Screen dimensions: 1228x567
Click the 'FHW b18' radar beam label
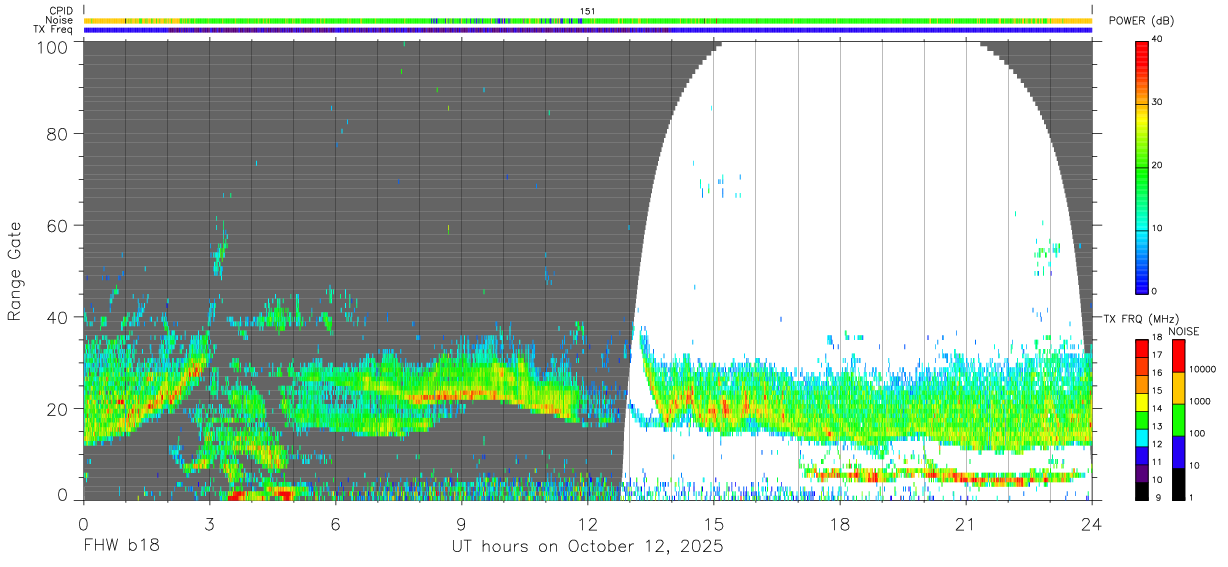coord(121,547)
